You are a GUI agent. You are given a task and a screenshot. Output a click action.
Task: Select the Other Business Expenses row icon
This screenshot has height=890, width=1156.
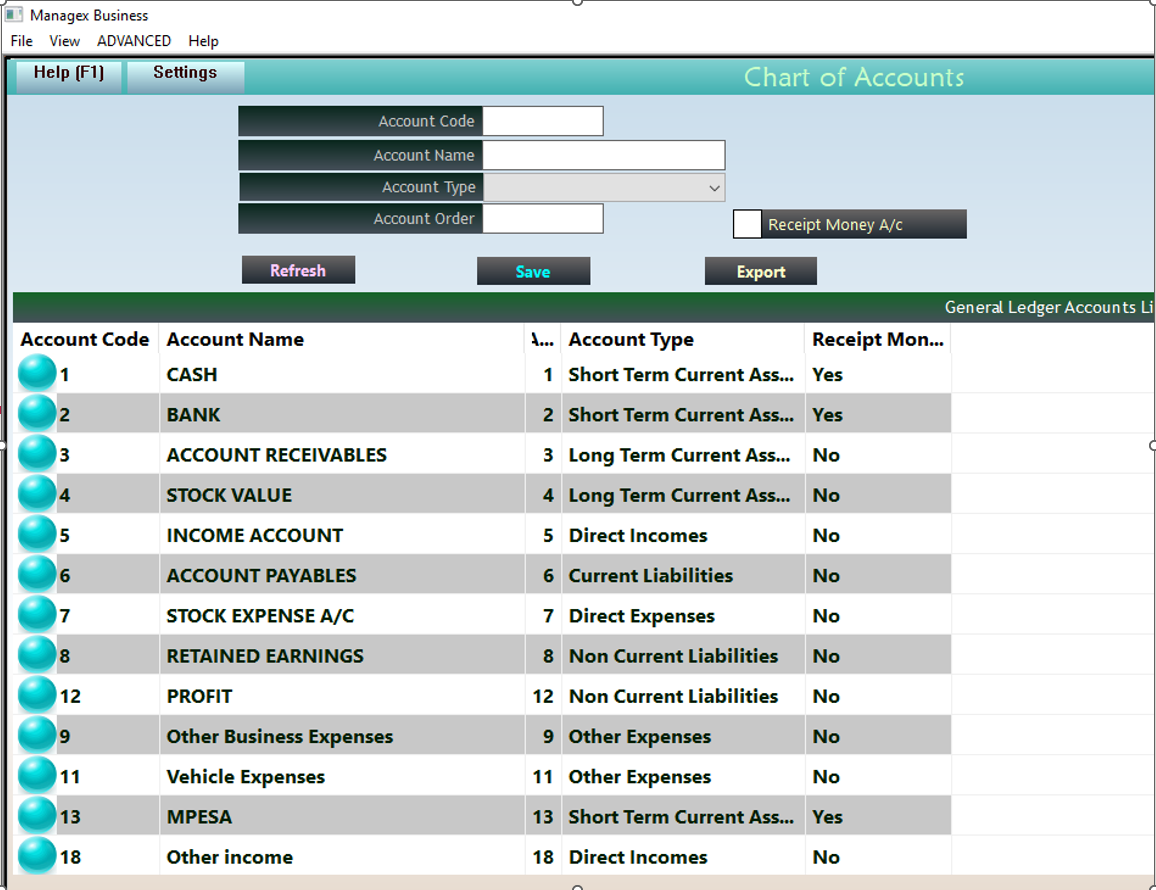coord(36,735)
